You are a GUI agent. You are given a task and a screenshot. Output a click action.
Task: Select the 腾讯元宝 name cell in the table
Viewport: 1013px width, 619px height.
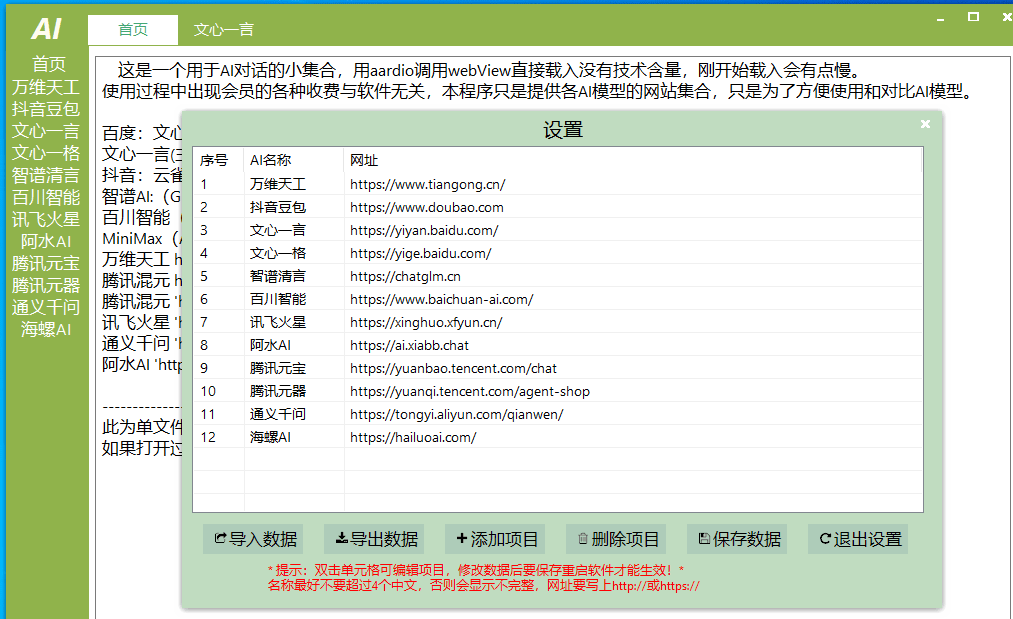pos(294,368)
